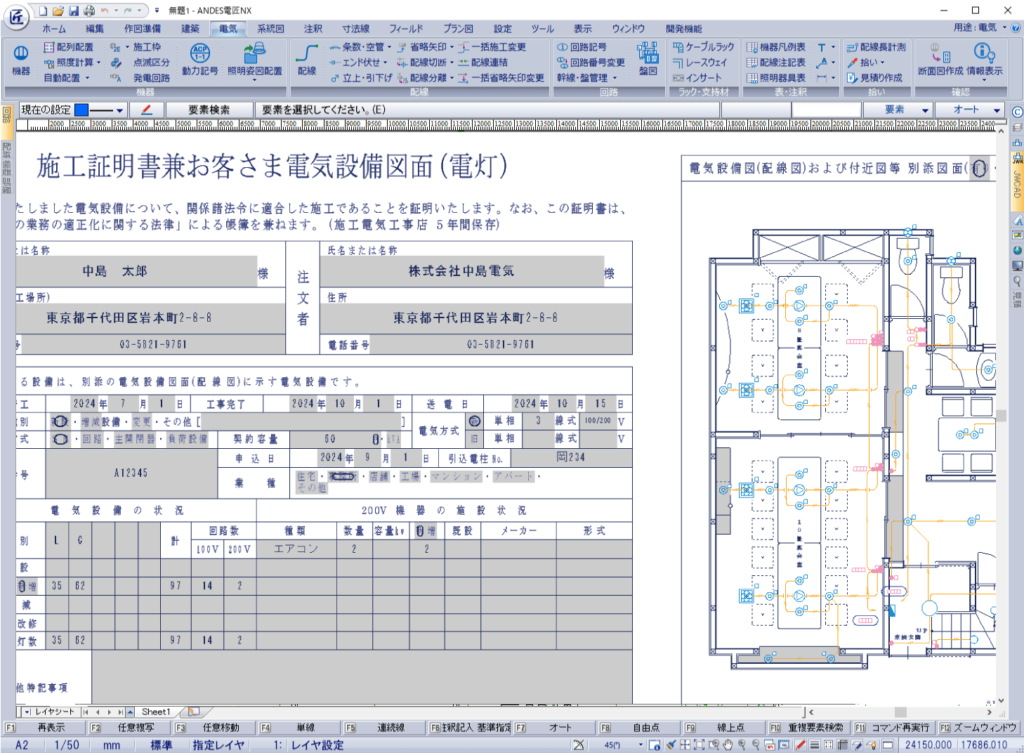The width and height of the screenshot is (1024, 753).
Task: Click the blue line color swatch
Action: pyautogui.click(x=81, y=110)
